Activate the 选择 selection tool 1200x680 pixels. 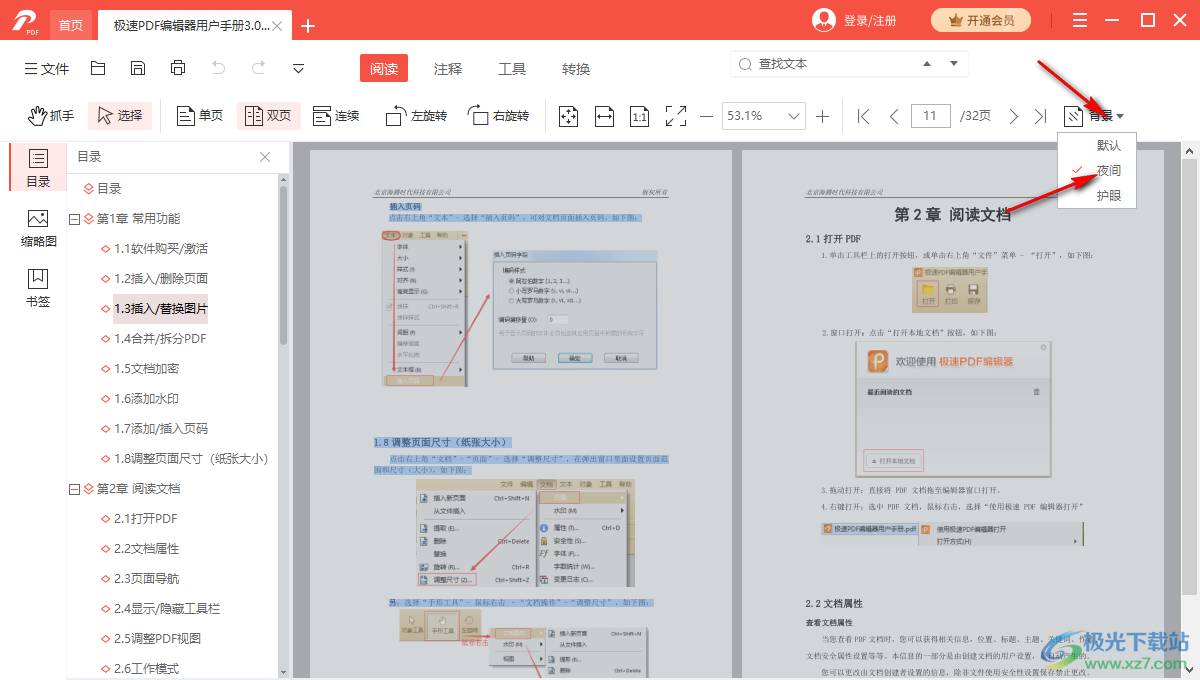coord(120,116)
